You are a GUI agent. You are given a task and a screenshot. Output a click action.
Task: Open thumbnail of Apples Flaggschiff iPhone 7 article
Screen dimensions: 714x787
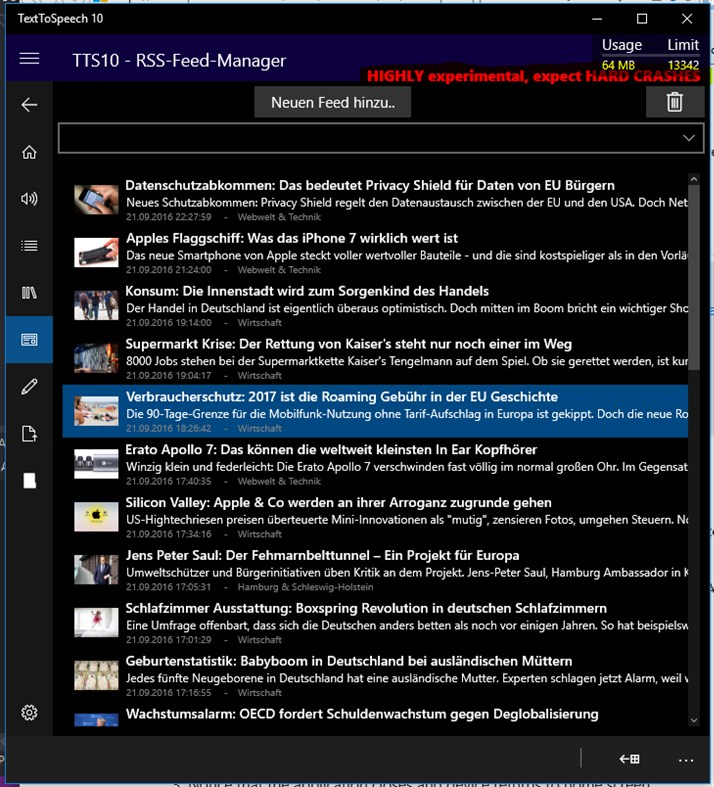(x=96, y=252)
